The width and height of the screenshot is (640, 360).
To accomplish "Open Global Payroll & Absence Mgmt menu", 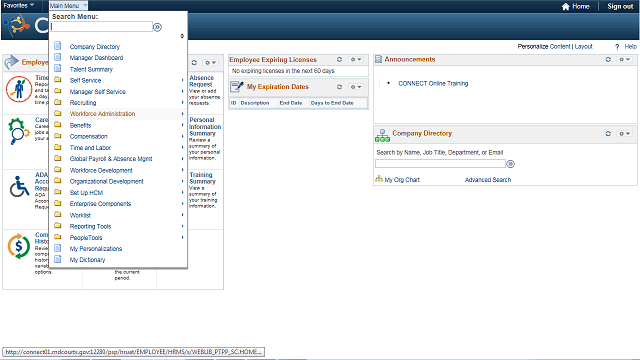I will (x=111, y=159).
